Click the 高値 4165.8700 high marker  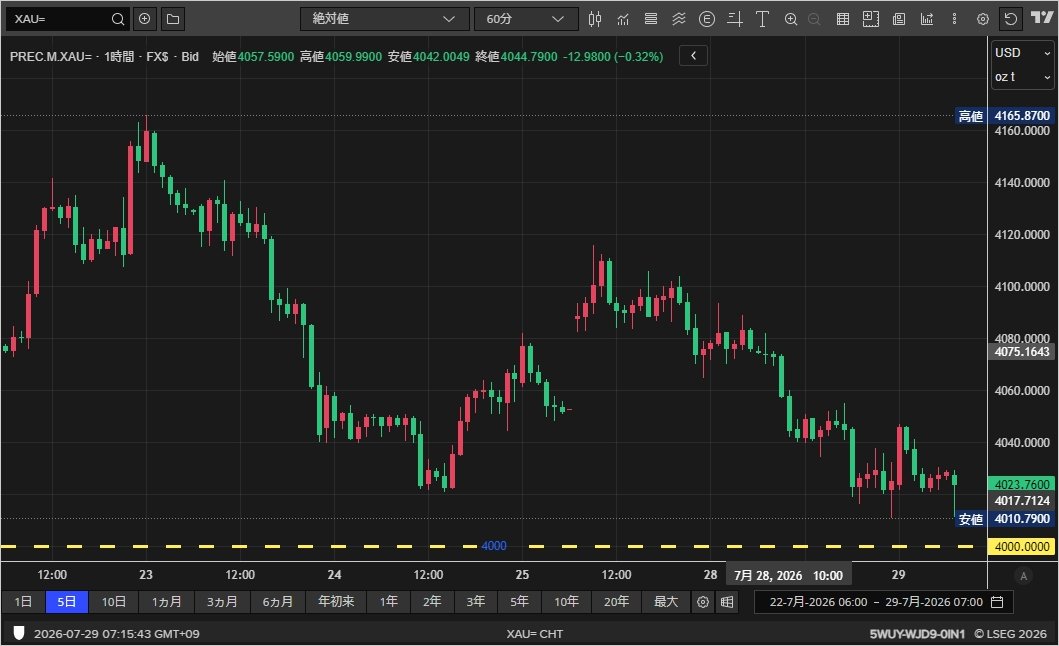pos(1004,116)
